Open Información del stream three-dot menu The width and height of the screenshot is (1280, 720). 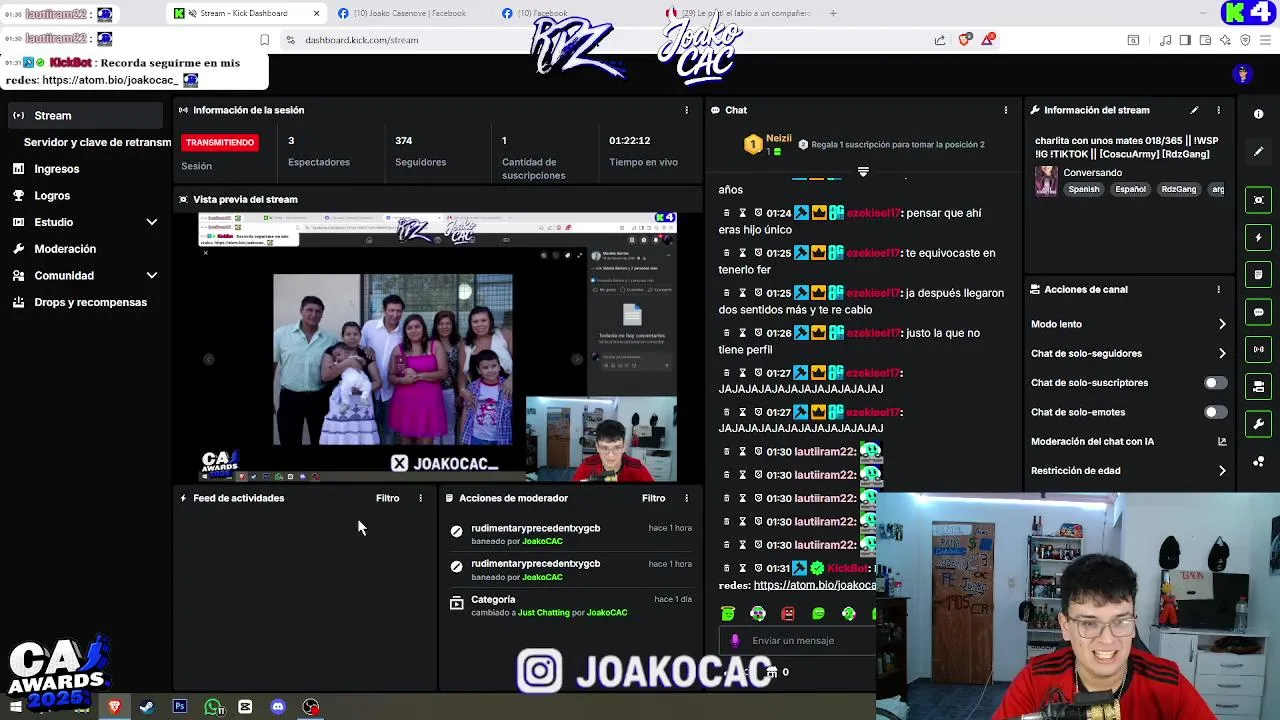pyautogui.click(x=1218, y=110)
